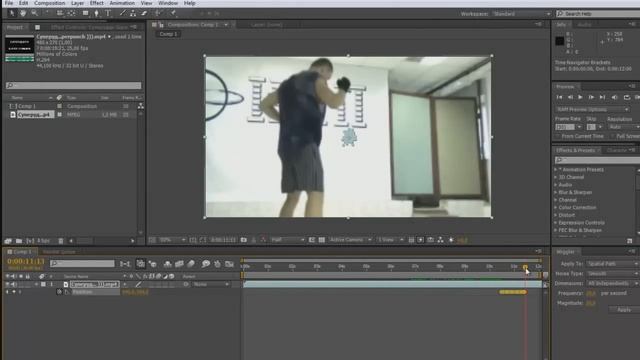Select Comp 1 in the Project list

(27, 106)
